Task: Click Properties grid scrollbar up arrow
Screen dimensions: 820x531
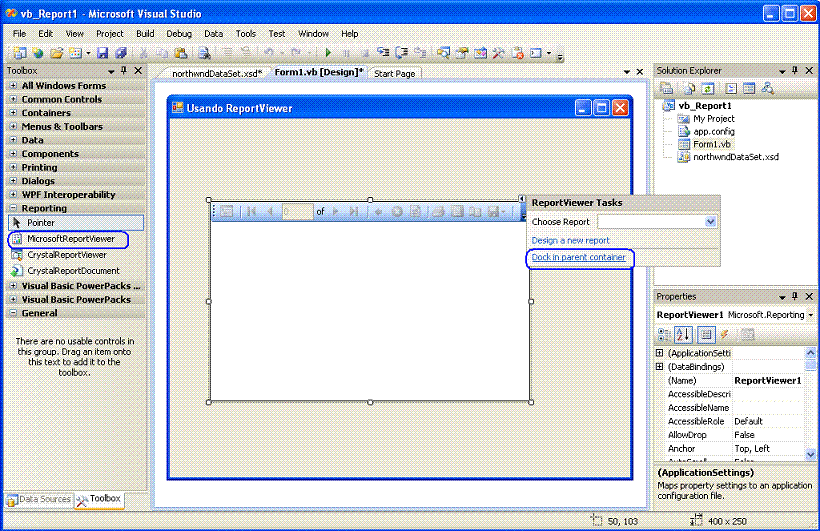Action: coord(811,353)
